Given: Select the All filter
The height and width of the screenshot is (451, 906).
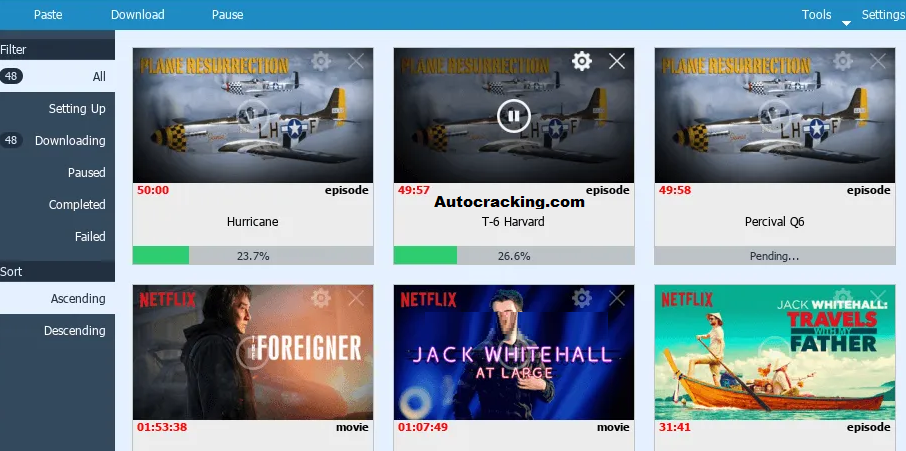Looking at the screenshot, I should tap(57, 76).
